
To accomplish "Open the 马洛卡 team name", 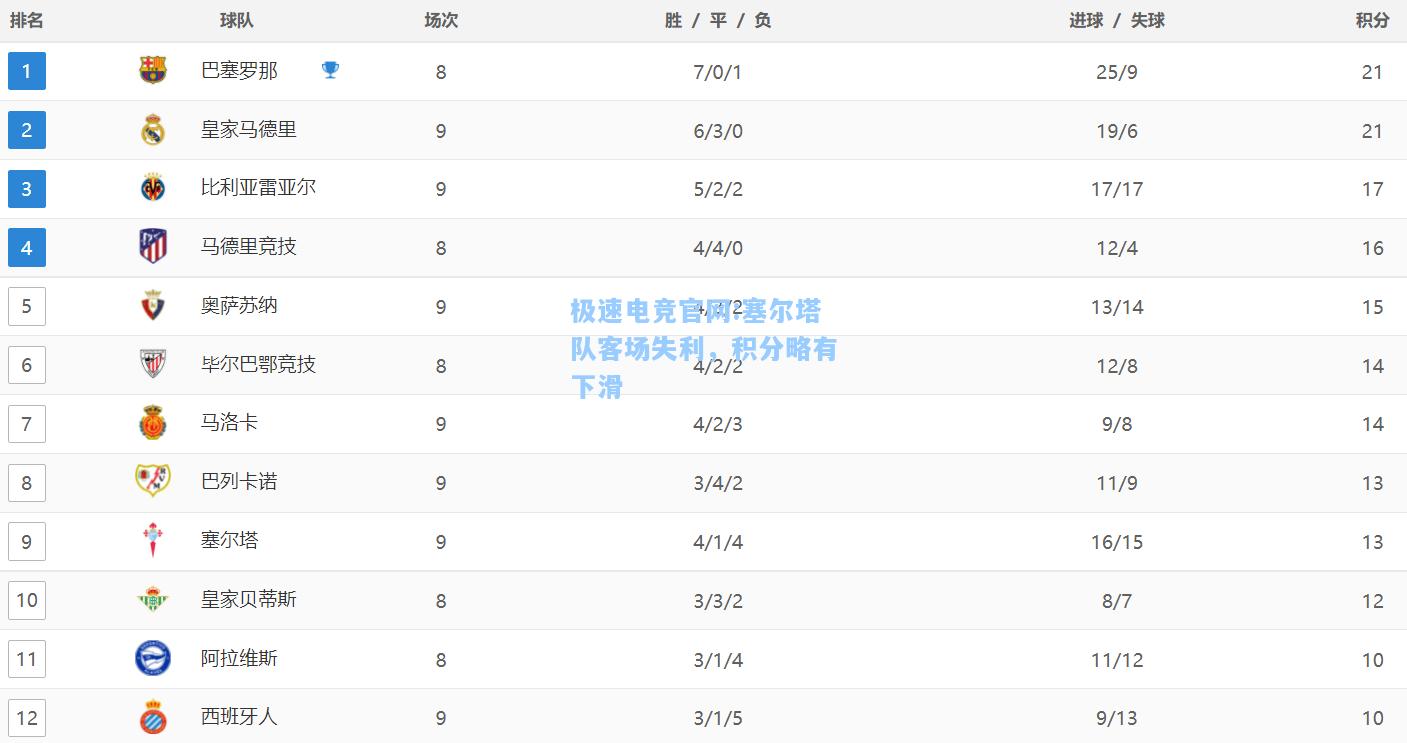I will 230,422.
